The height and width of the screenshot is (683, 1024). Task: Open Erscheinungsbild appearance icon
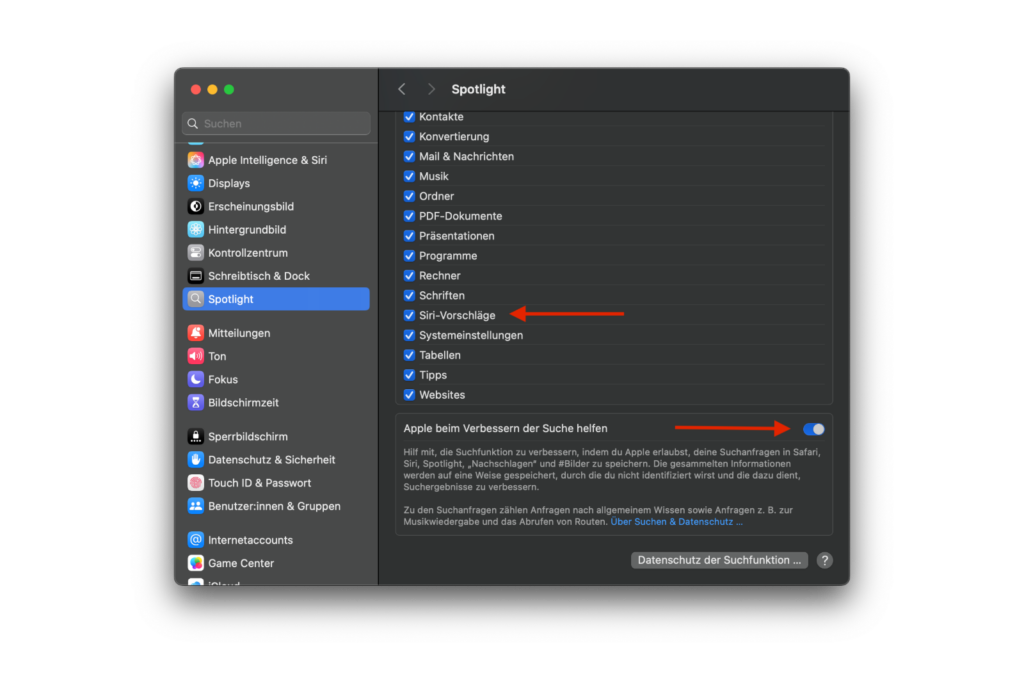click(x=196, y=206)
